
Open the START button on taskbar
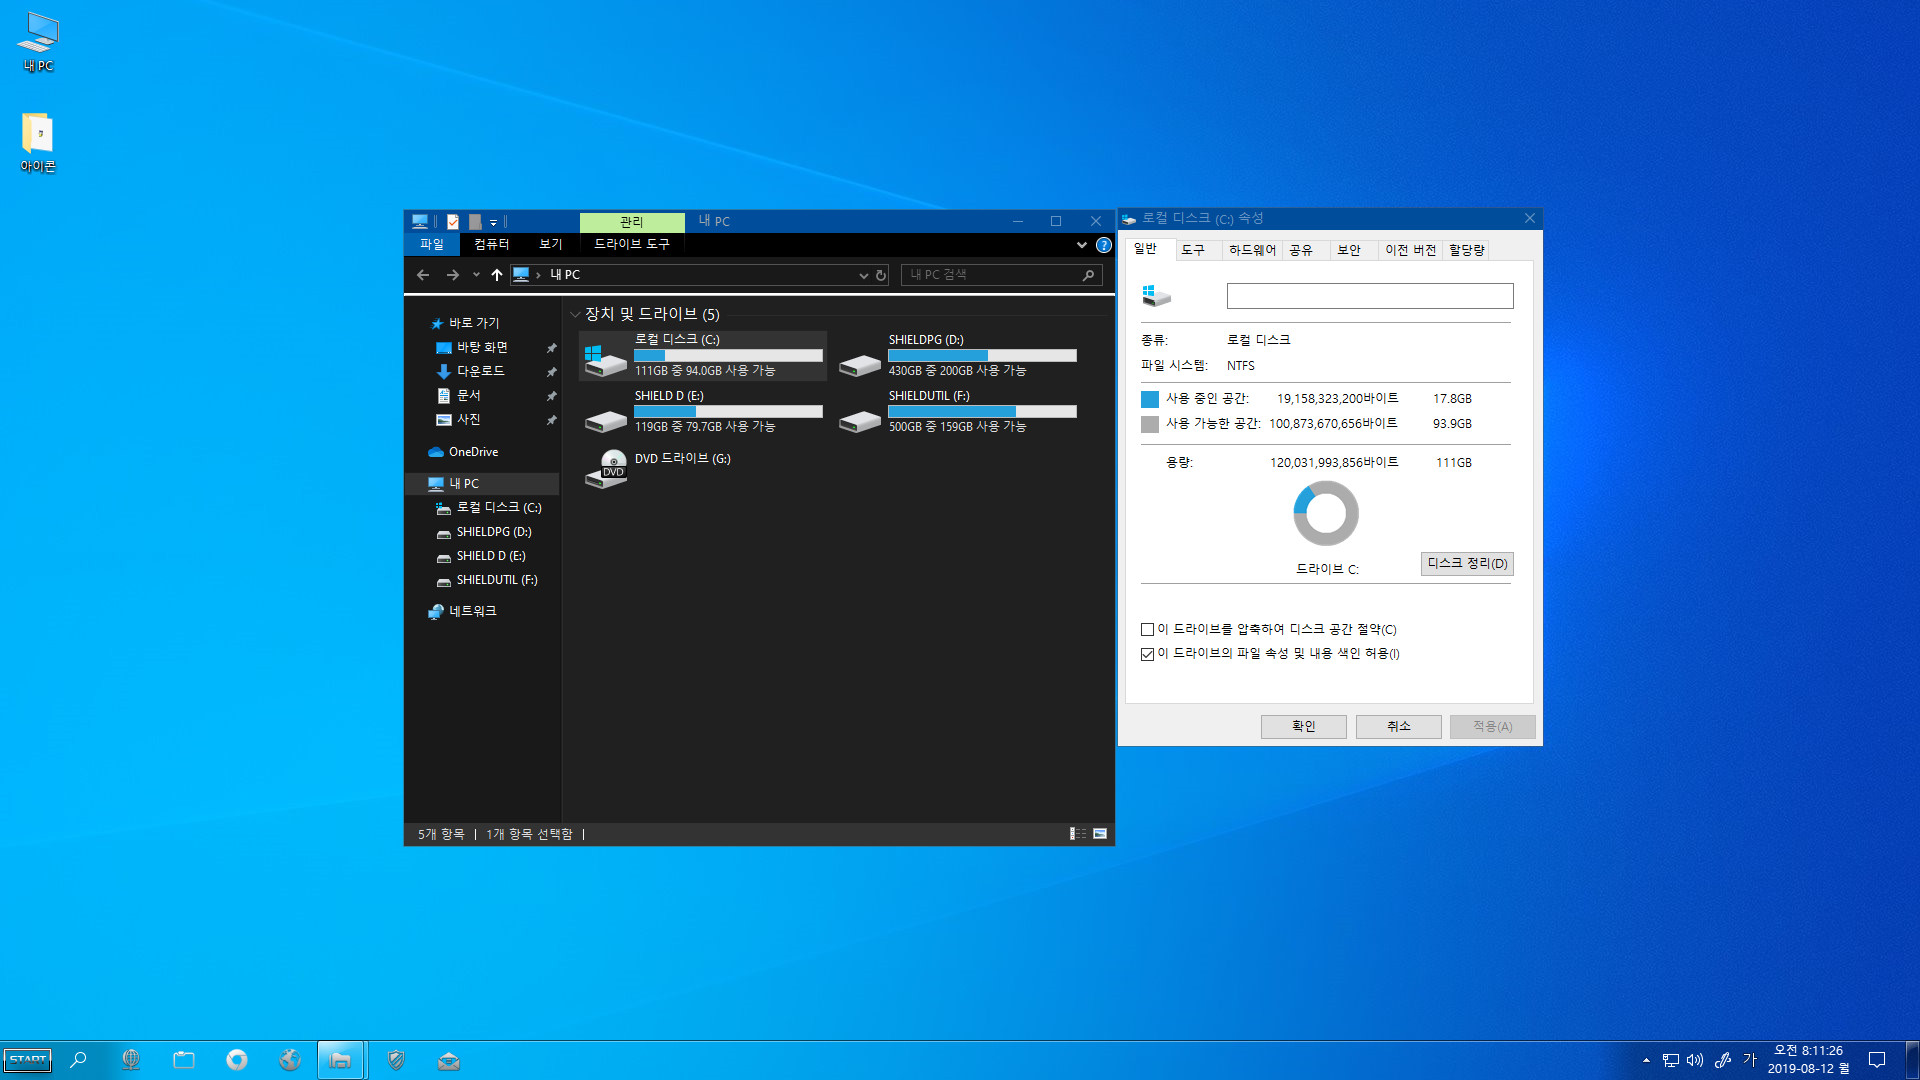click(x=28, y=1060)
